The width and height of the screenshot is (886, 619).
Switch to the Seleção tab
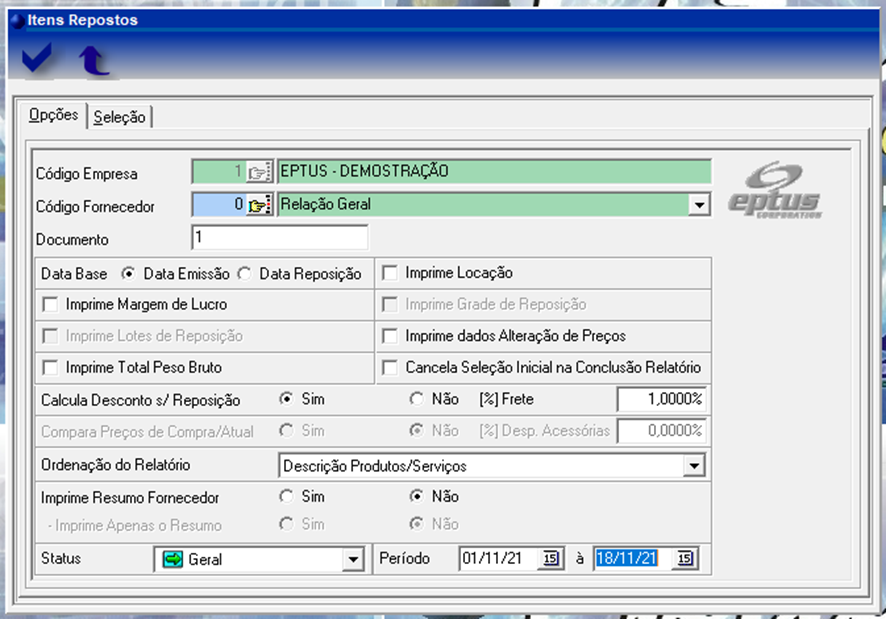coord(119,117)
